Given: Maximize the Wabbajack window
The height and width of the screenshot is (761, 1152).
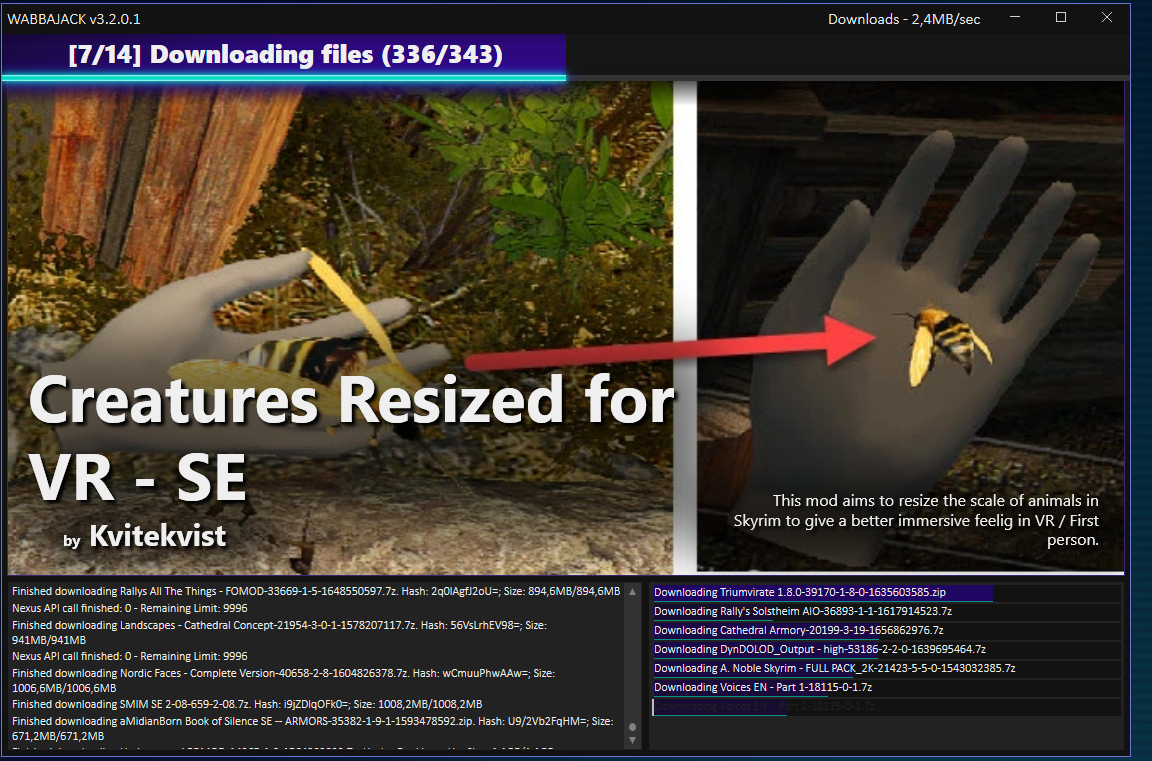Looking at the screenshot, I should [x=1060, y=18].
